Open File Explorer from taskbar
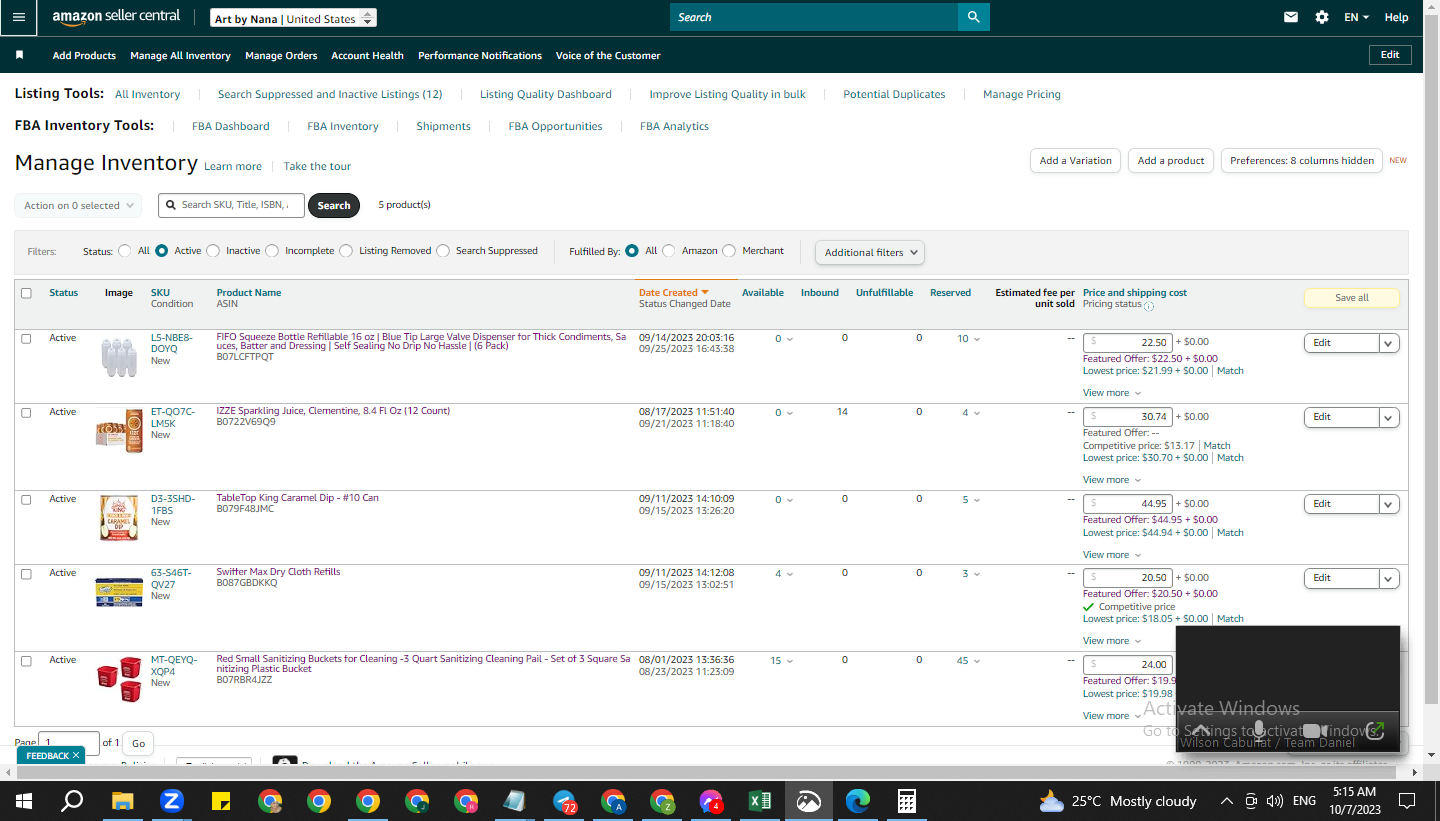The height and width of the screenshot is (821, 1440). [122, 801]
